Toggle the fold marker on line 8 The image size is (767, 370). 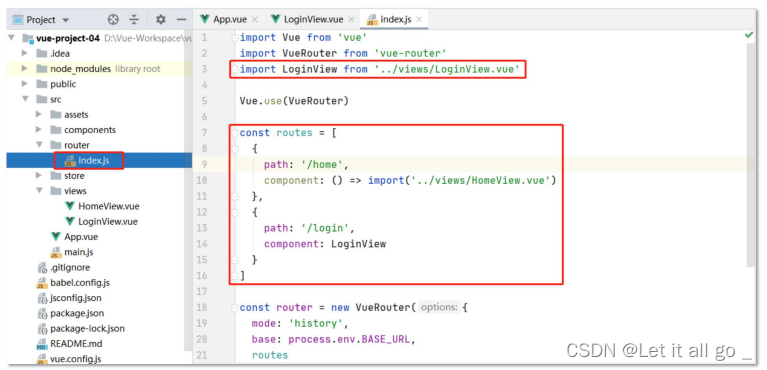235,148
